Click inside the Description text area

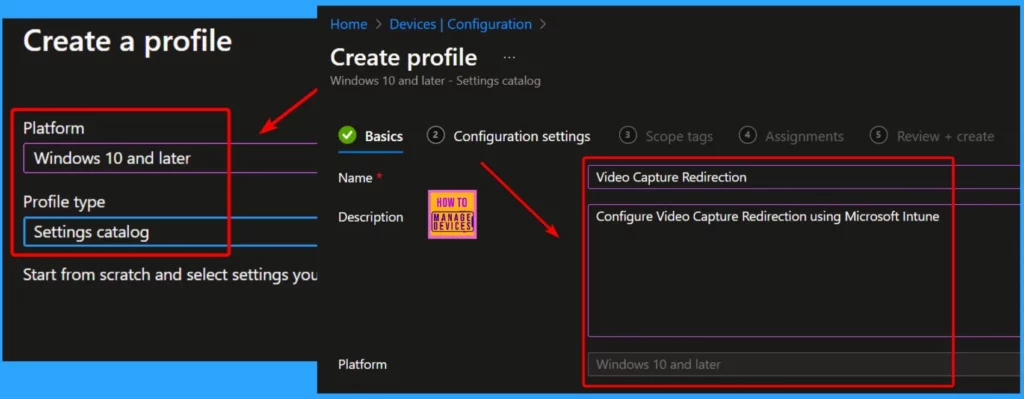(805, 270)
